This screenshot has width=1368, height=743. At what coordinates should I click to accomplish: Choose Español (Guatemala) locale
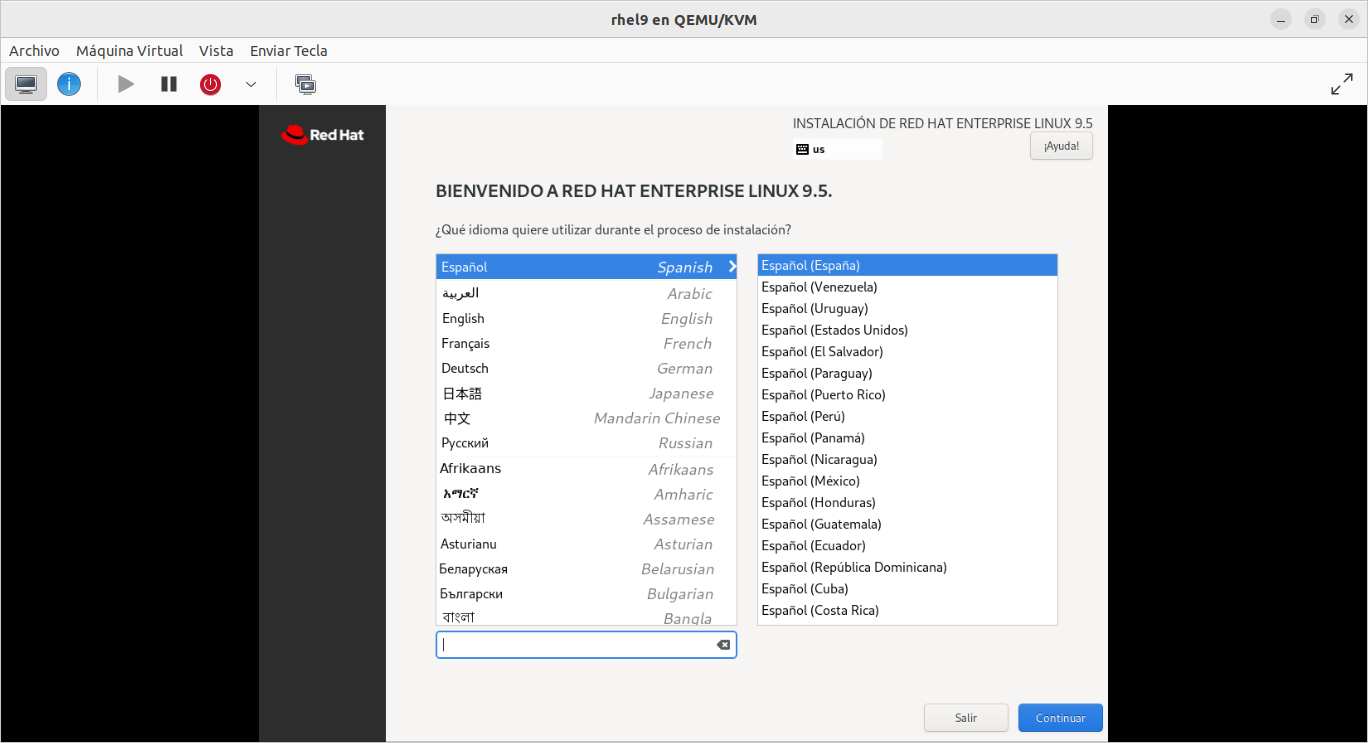coord(907,524)
